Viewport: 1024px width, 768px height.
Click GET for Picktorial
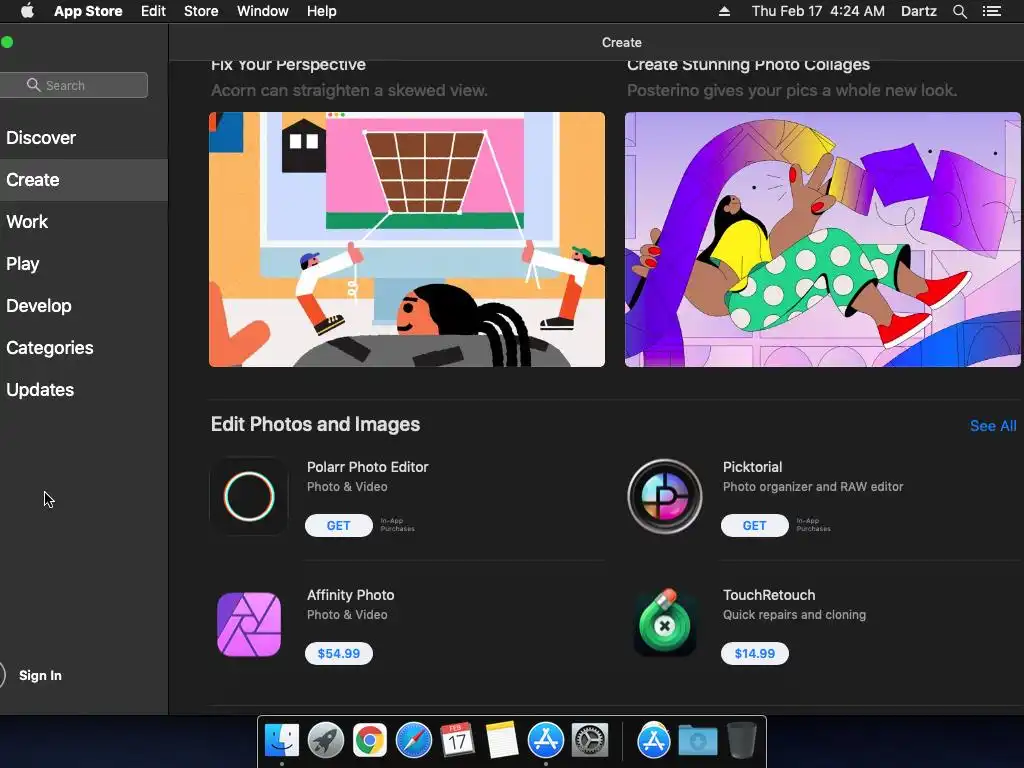[x=754, y=526]
